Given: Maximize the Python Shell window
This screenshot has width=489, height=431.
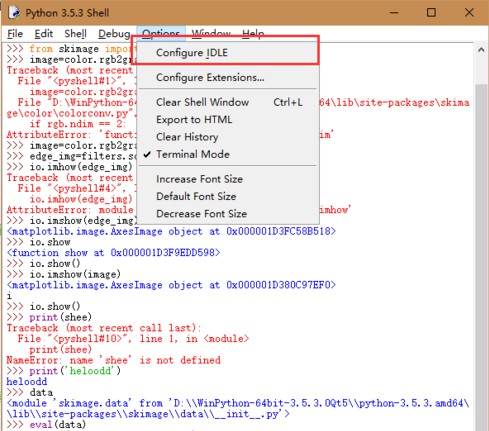Looking at the screenshot, I should [x=431, y=13].
